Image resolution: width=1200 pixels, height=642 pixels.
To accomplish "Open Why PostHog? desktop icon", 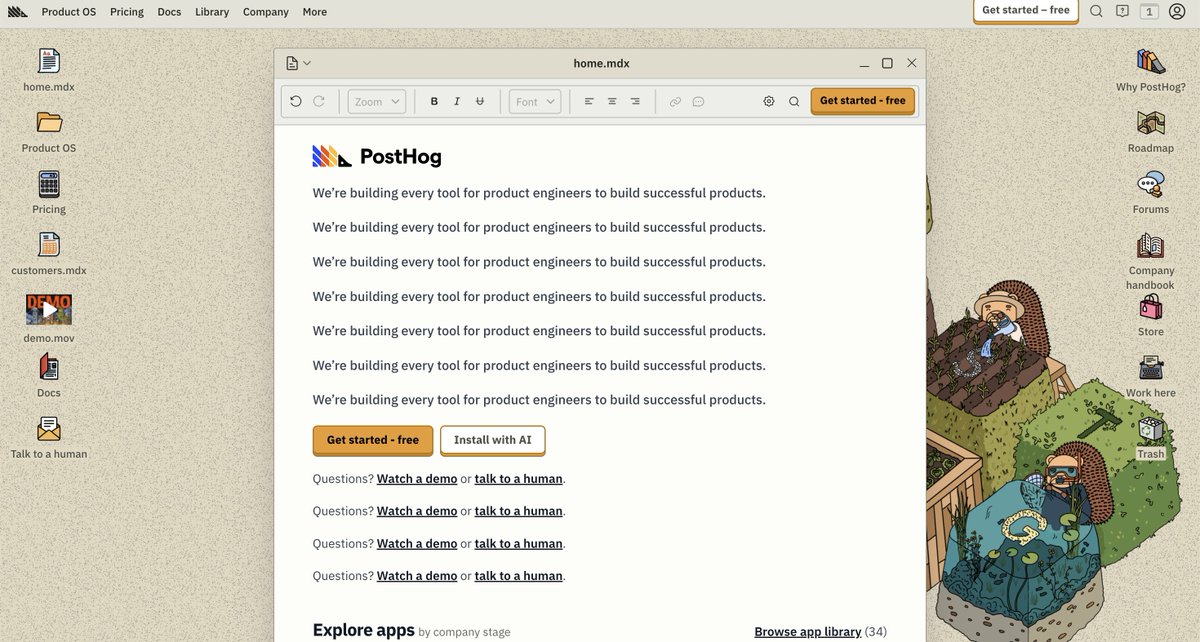I will 1151,61.
